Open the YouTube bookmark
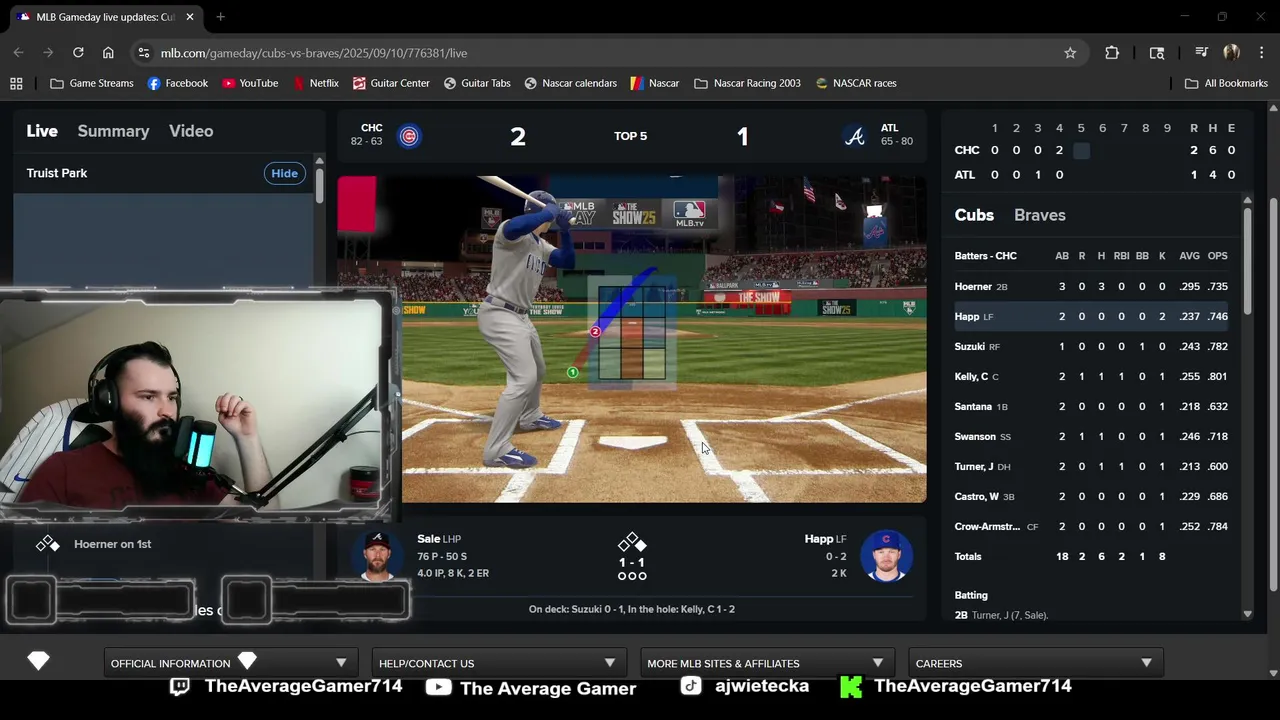This screenshot has width=1280, height=720. [250, 83]
